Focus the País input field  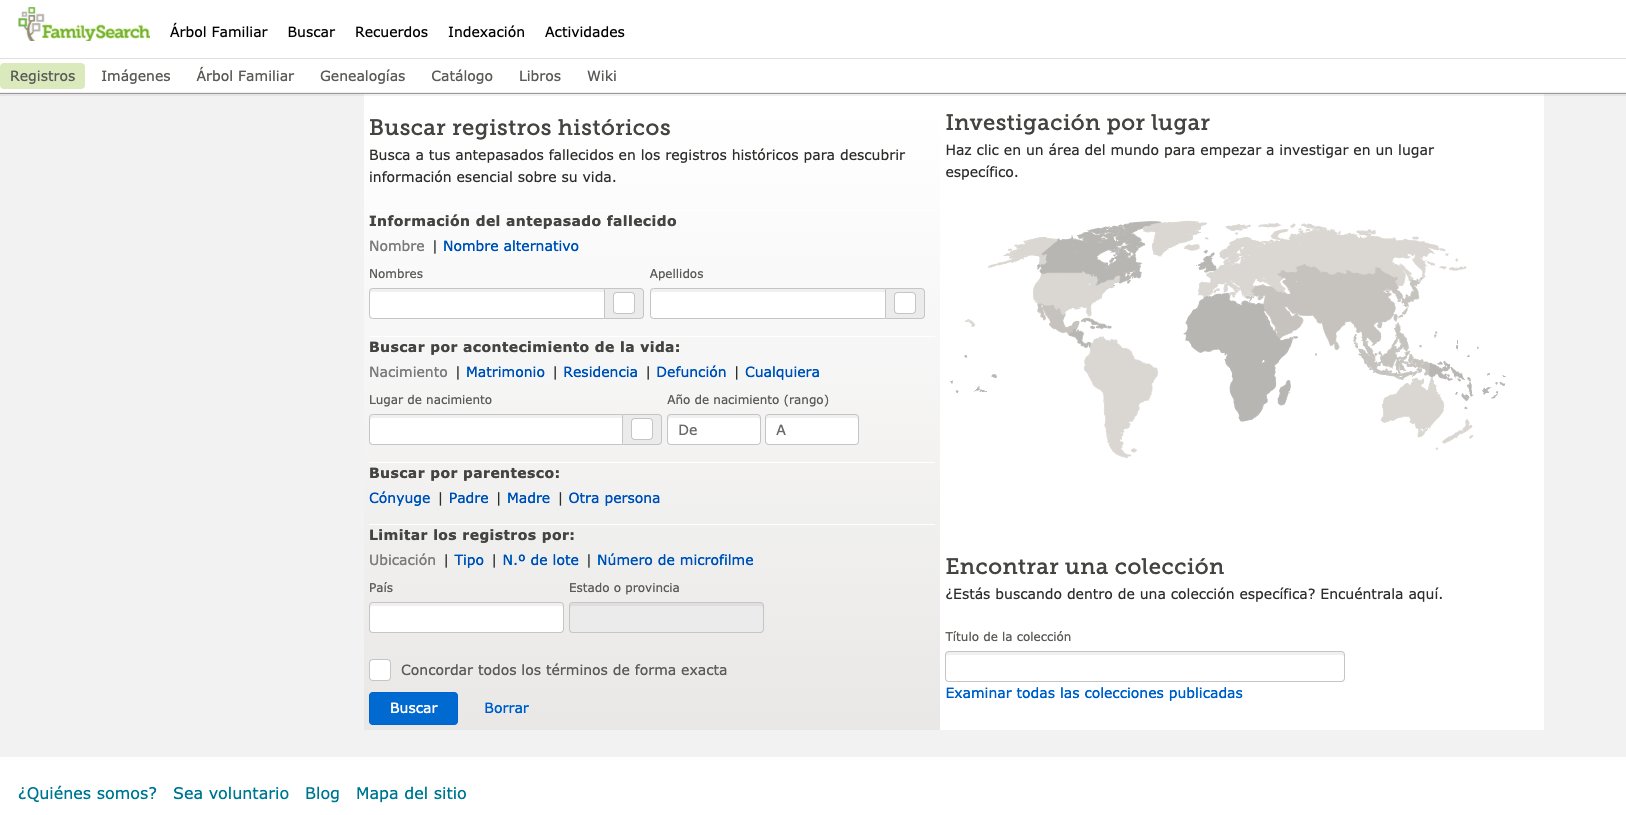[x=466, y=618]
